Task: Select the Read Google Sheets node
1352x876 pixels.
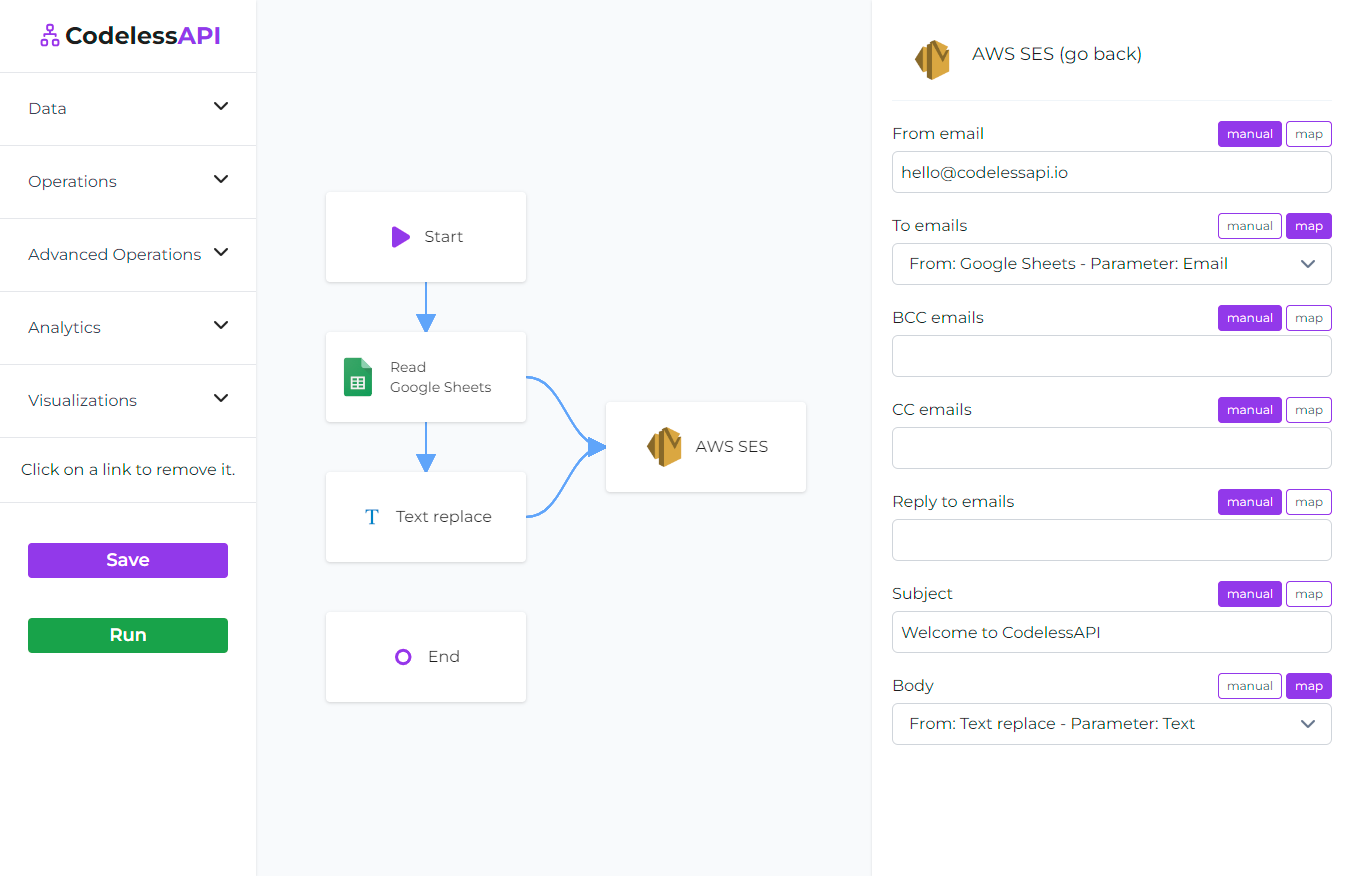Action: [x=426, y=377]
